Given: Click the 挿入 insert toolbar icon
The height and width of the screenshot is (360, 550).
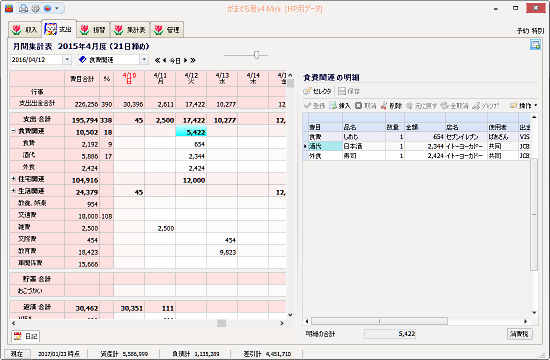Looking at the screenshot, I should pos(340,106).
